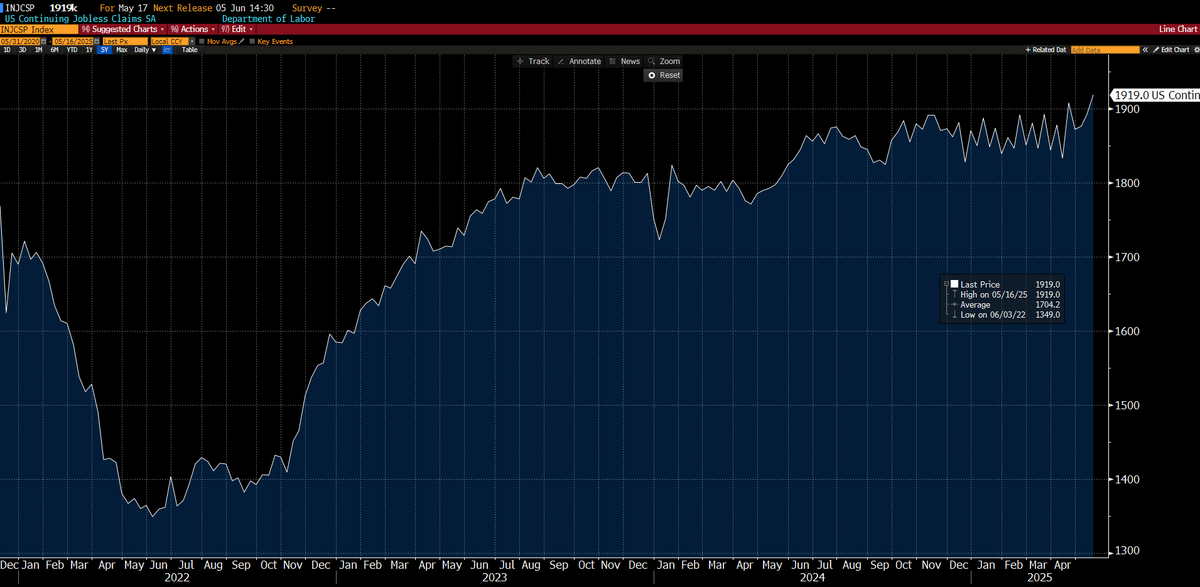The width and height of the screenshot is (1200, 587).
Task: Show News on chart
Action: (624, 61)
